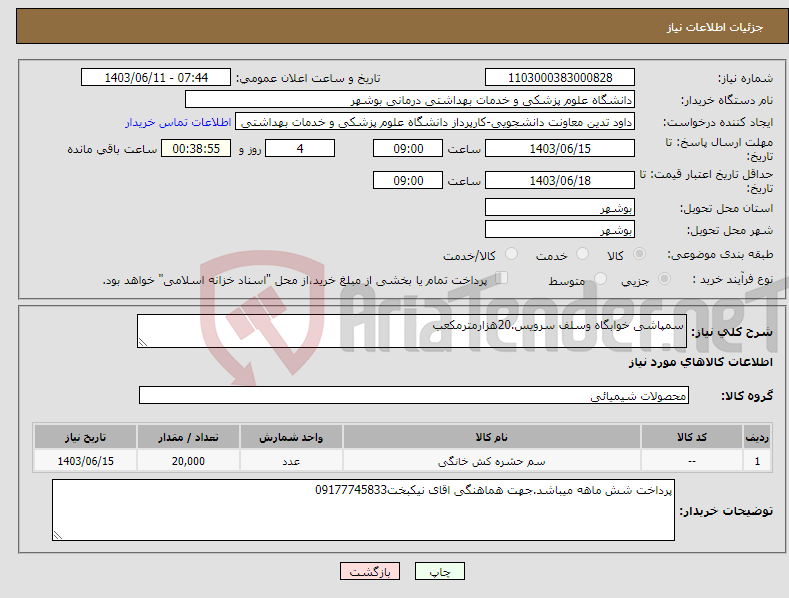Click the unit cell عدد
This screenshot has width=789, height=598.
pos(291,461)
